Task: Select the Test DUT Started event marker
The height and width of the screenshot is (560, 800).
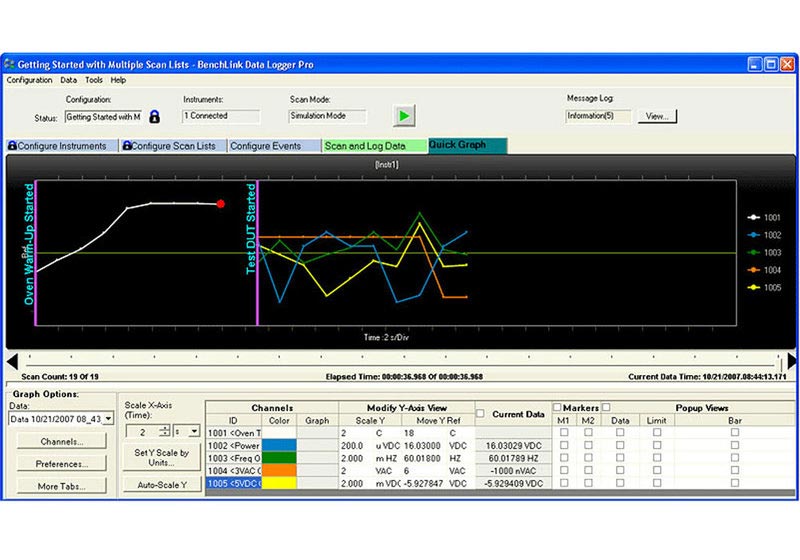Action: [251, 228]
